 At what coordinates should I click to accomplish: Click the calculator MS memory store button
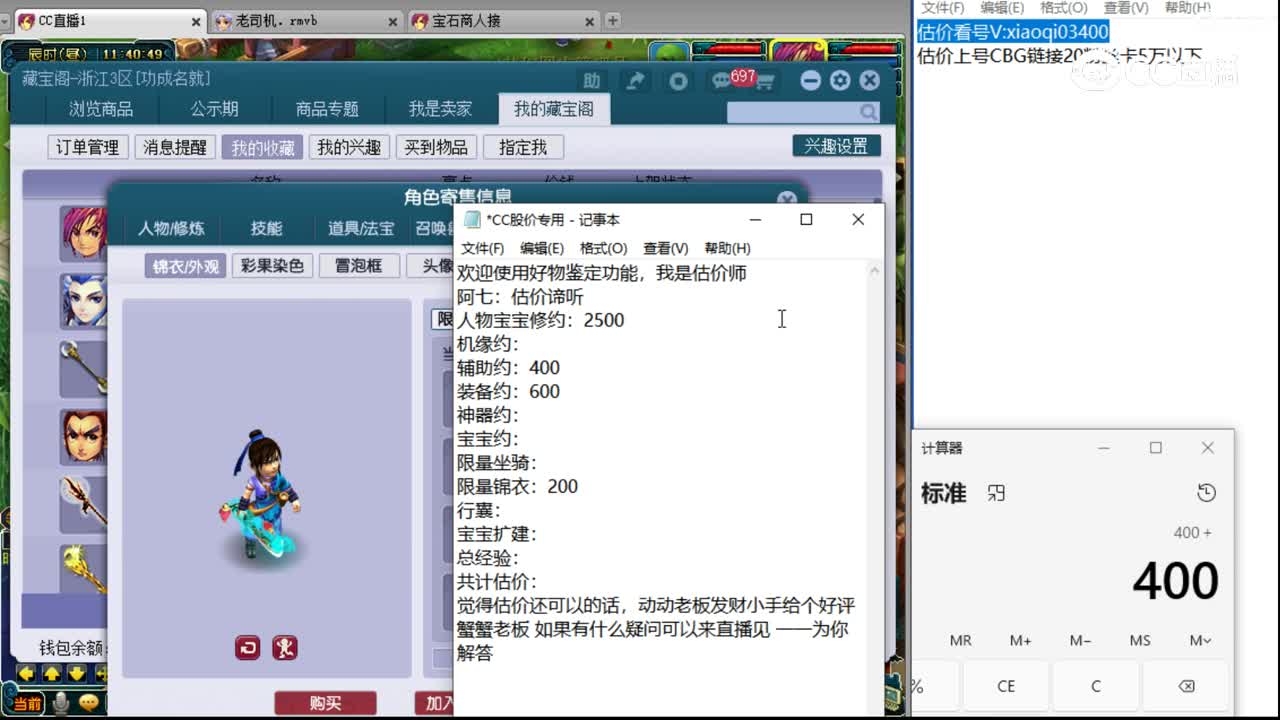[x=1140, y=640]
